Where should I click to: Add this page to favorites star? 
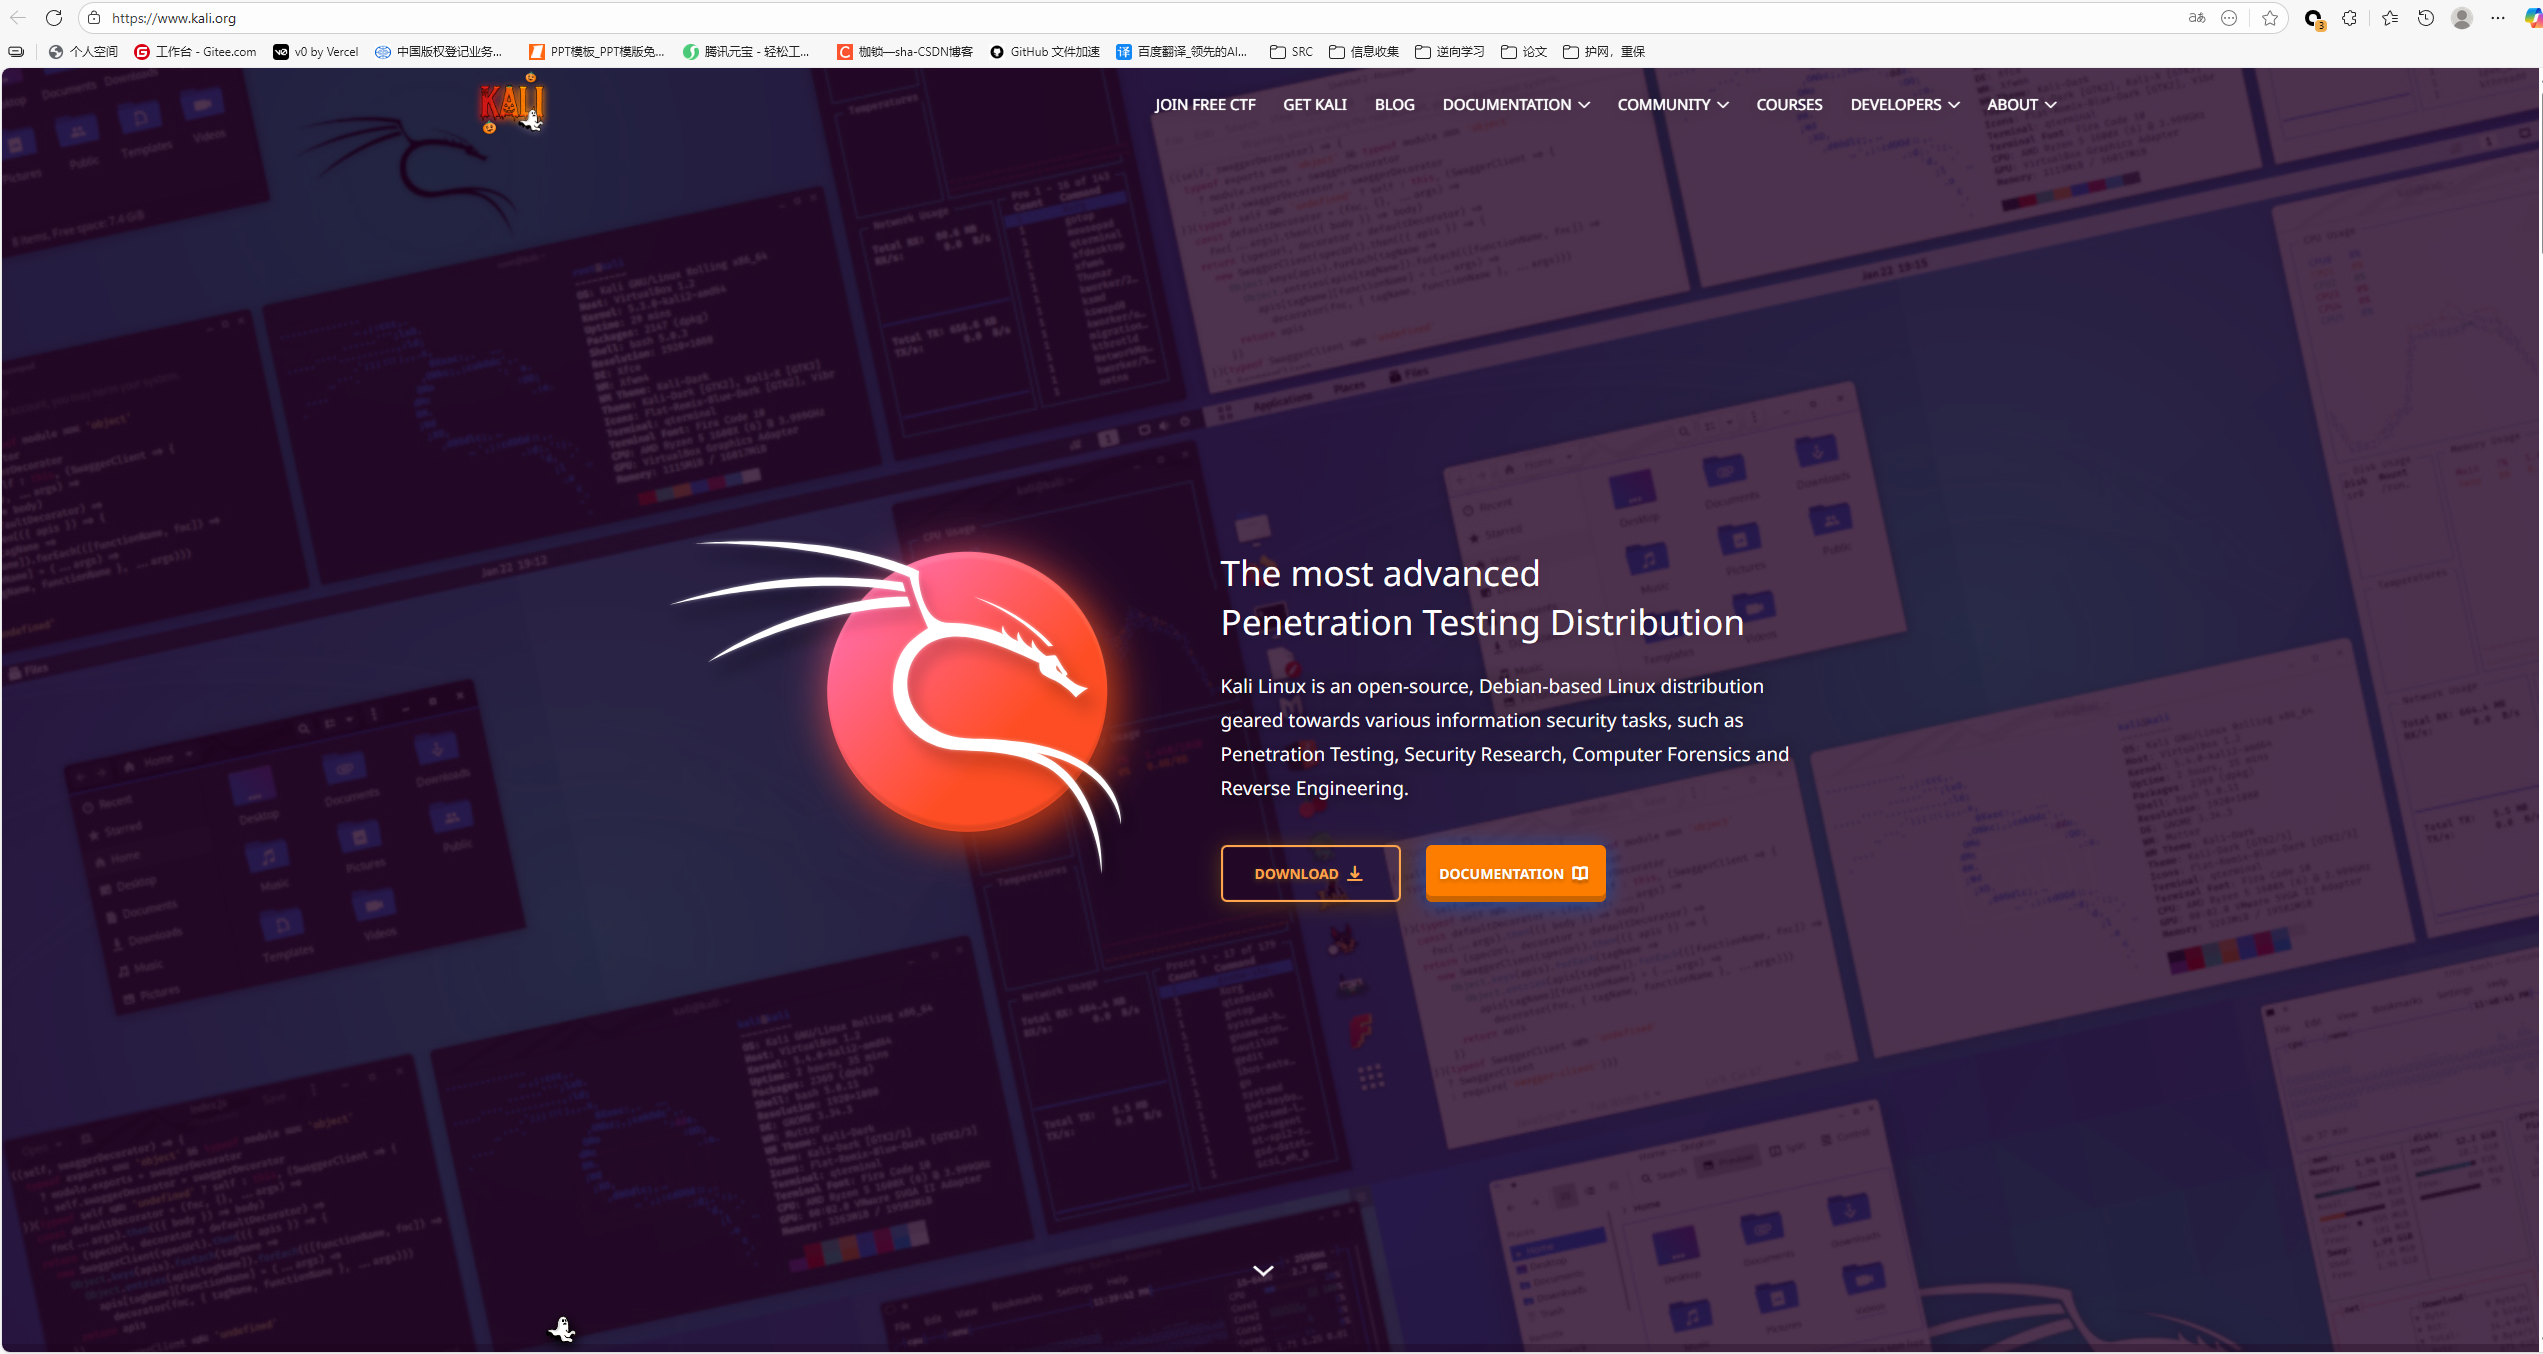2269,18
